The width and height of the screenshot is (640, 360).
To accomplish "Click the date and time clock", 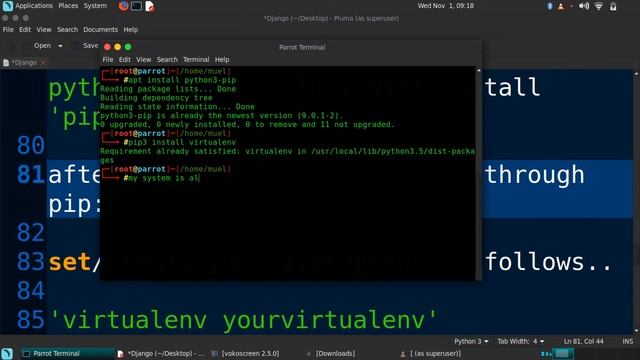I will coord(445,6).
